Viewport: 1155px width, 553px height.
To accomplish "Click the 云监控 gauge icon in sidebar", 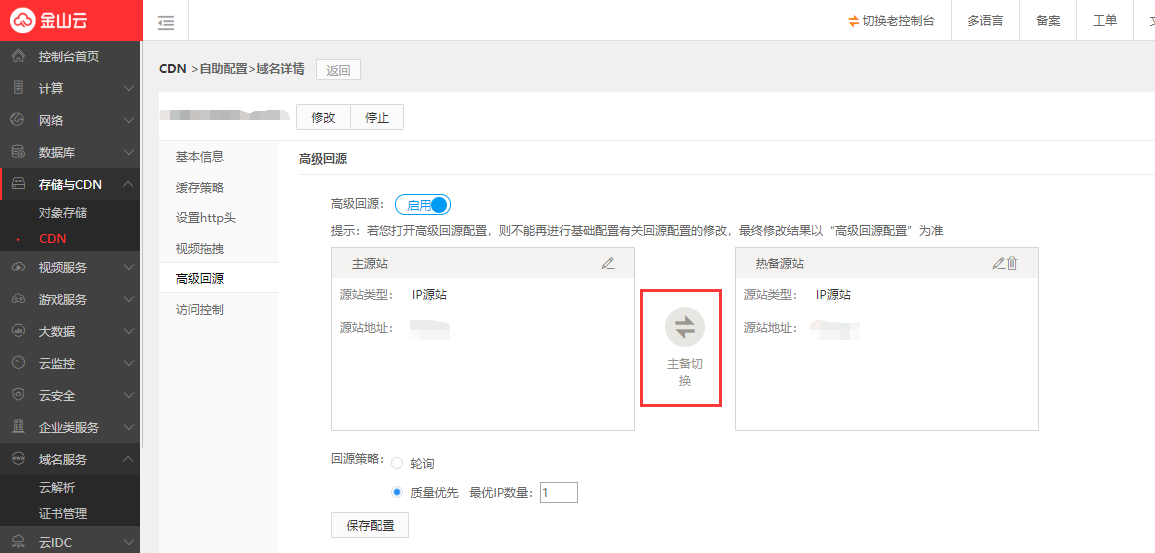I will (x=18, y=363).
